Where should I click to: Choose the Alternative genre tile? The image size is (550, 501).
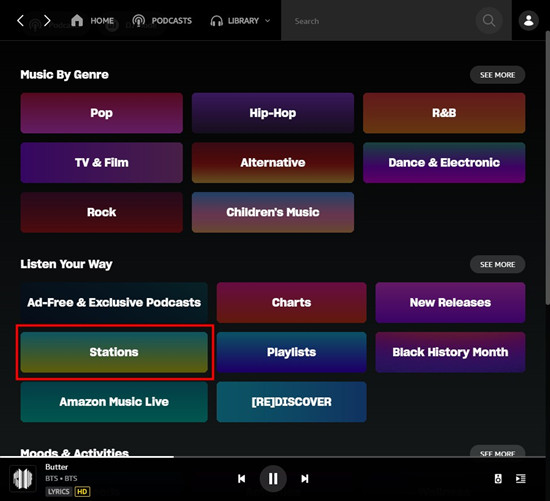tap(273, 162)
